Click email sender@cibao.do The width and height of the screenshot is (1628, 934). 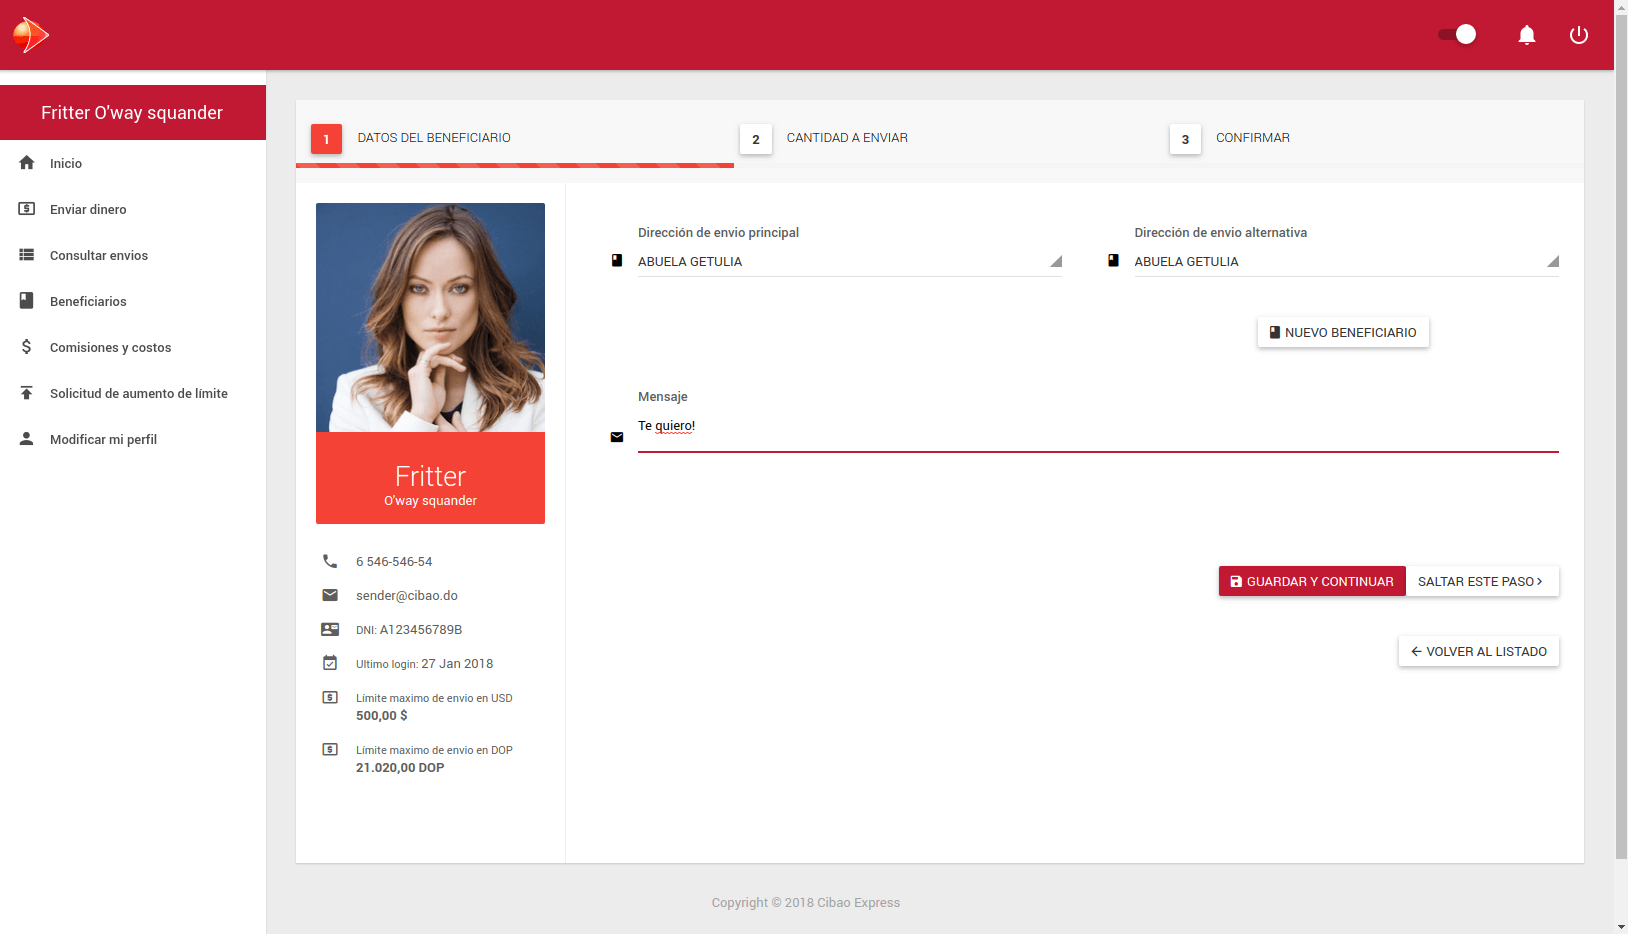[407, 596]
